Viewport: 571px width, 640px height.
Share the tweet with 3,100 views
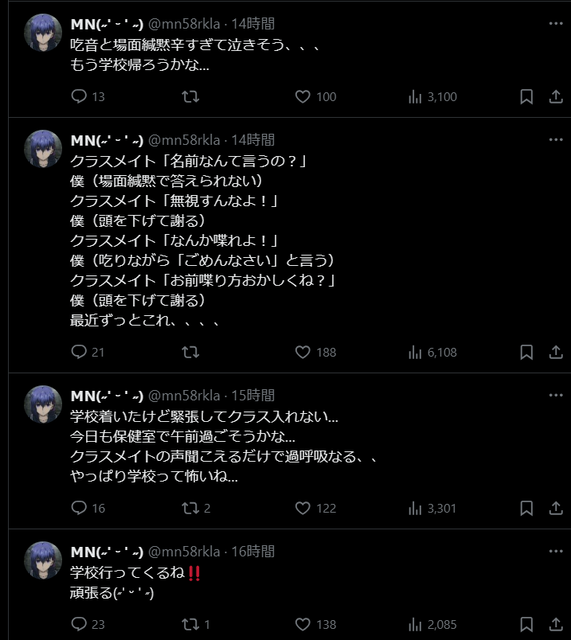tap(555, 96)
